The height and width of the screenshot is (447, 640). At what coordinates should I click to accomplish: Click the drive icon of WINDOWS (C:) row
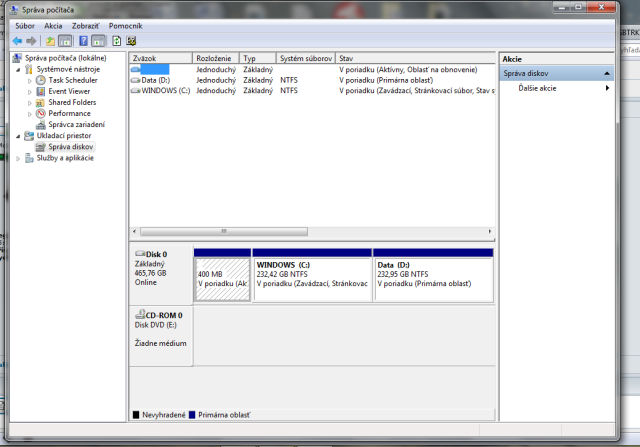pos(135,91)
